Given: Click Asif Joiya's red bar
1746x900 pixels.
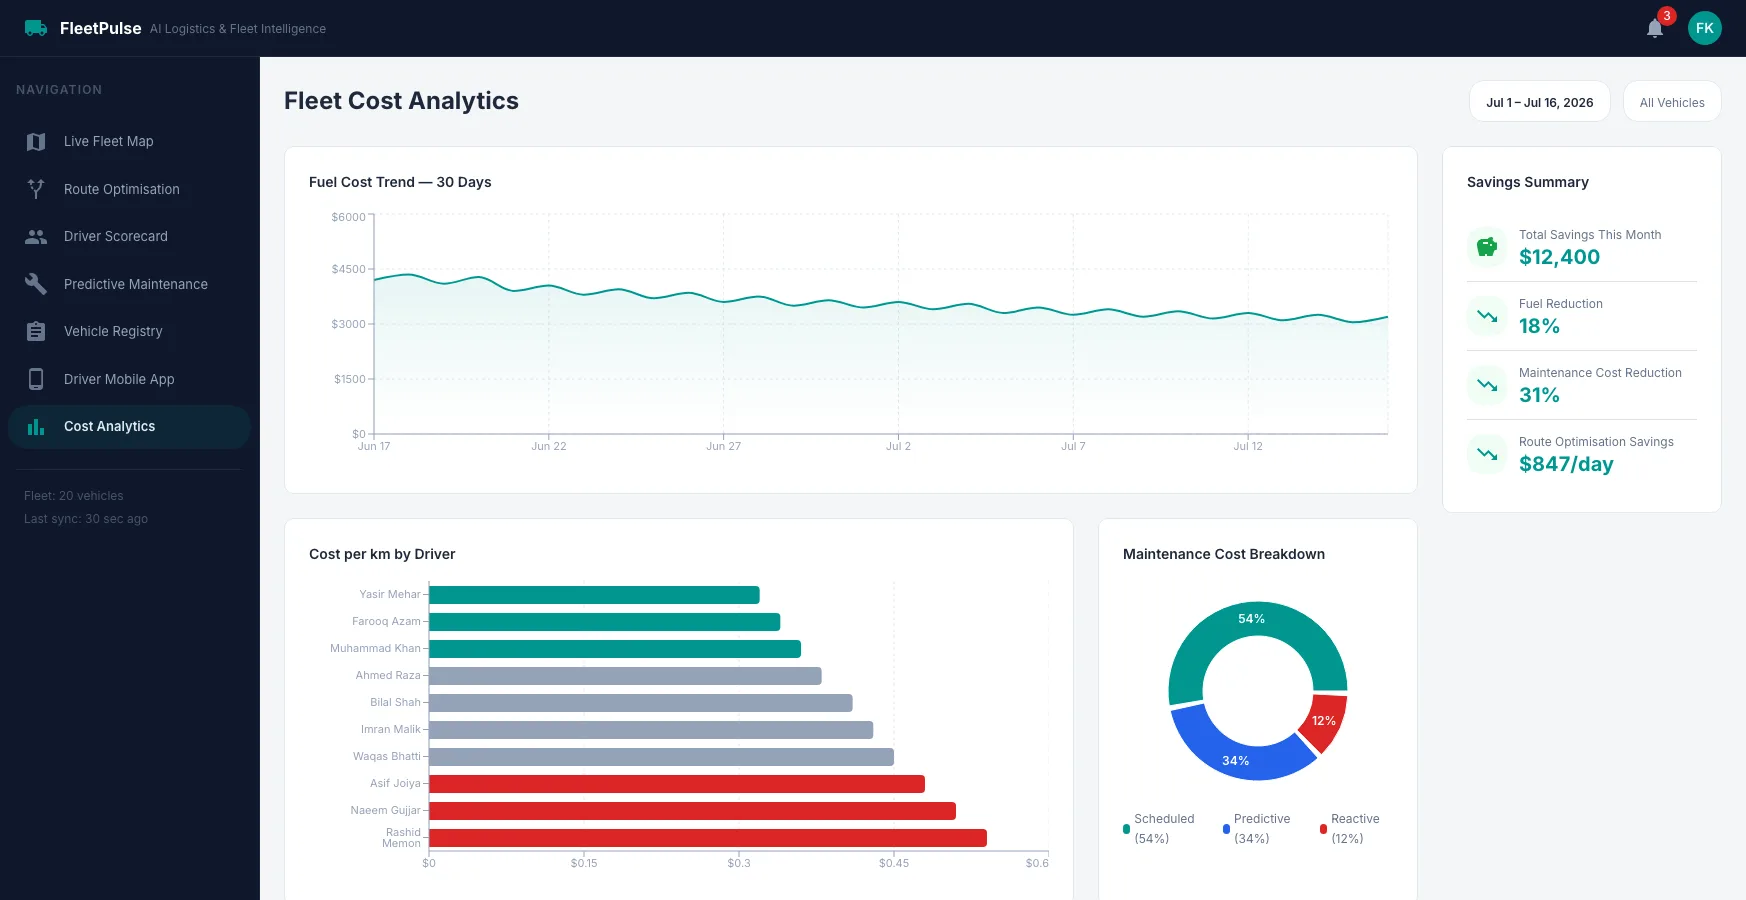Looking at the screenshot, I should click(x=677, y=784).
